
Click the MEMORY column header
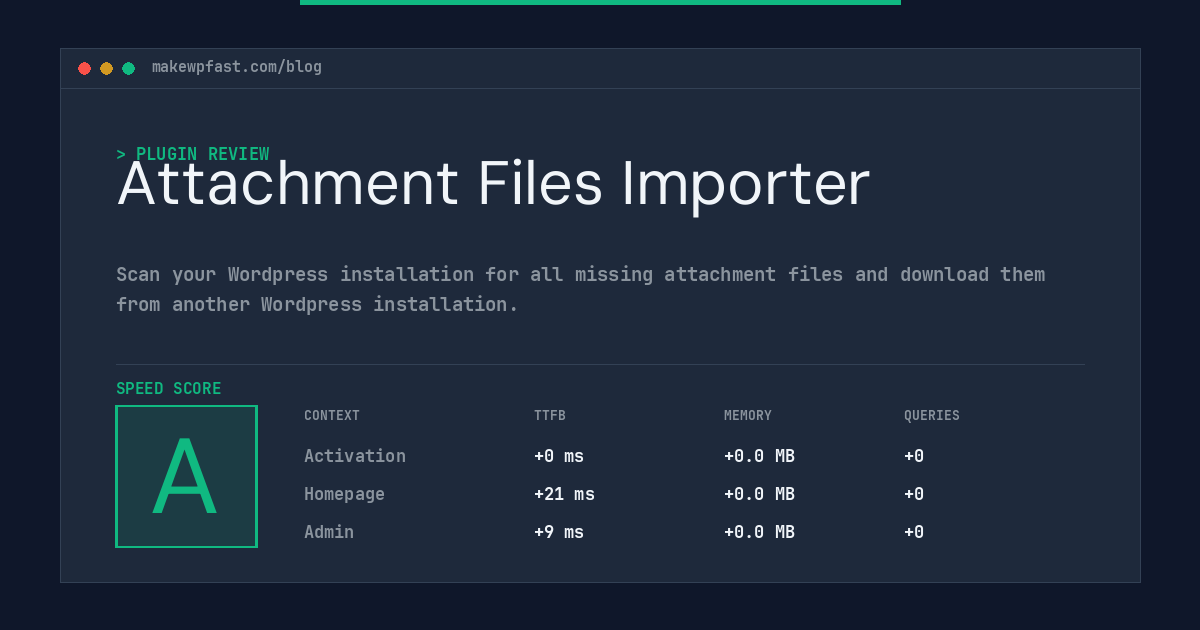[x=748, y=415]
